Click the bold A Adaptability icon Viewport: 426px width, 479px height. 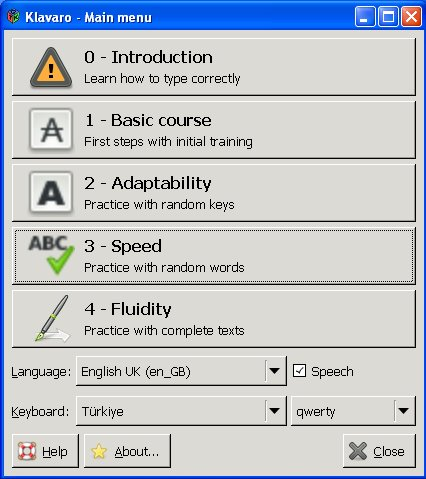coord(51,192)
